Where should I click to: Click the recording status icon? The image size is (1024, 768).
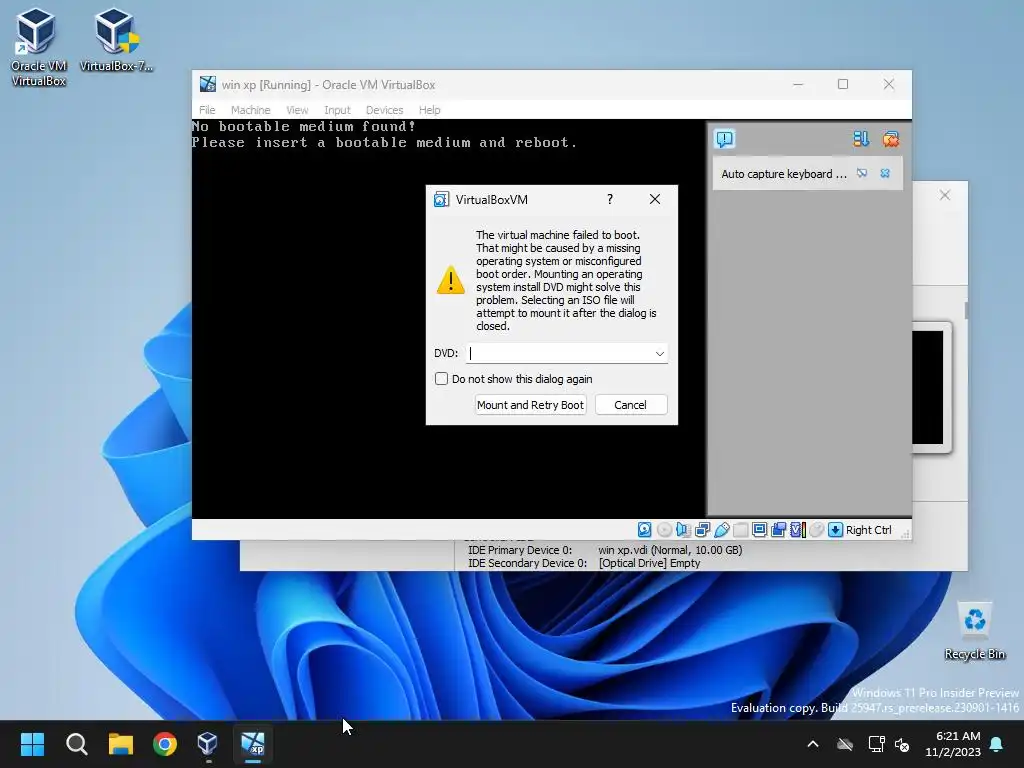click(778, 530)
